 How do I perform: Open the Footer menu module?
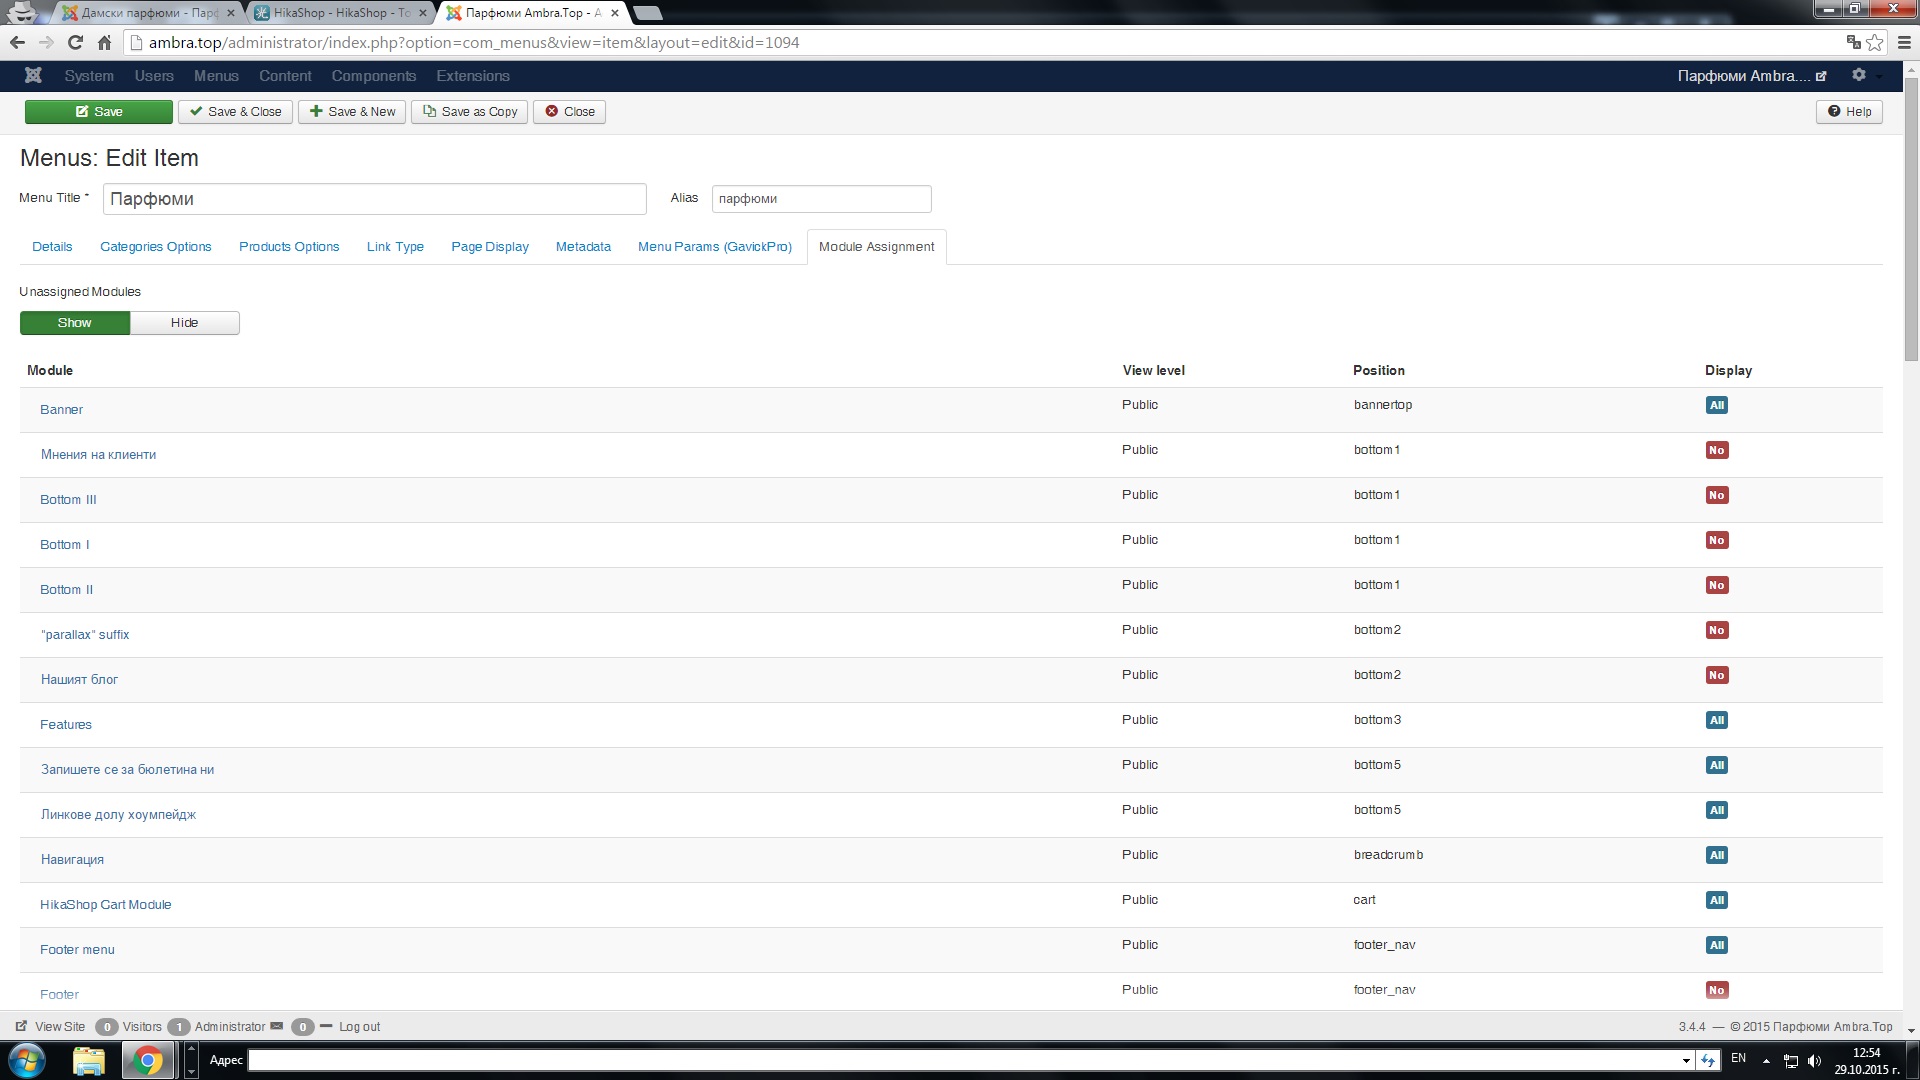[x=77, y=950]
